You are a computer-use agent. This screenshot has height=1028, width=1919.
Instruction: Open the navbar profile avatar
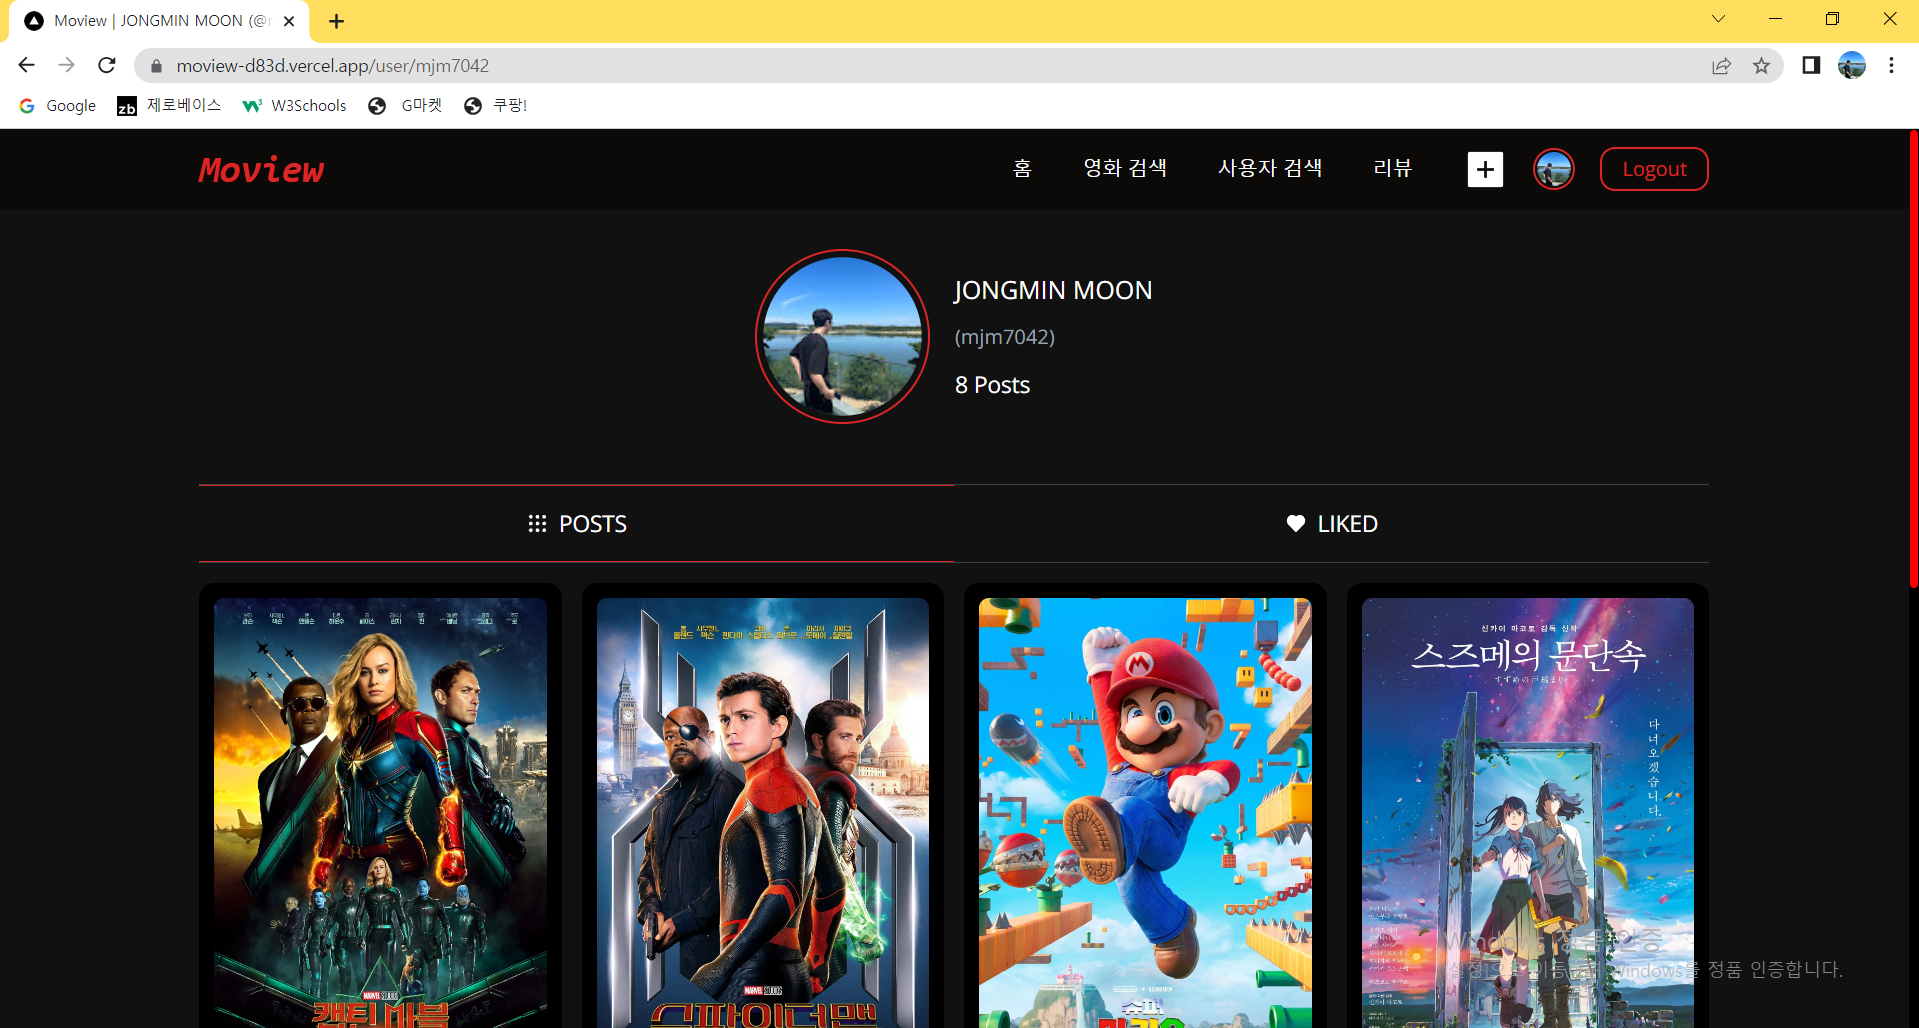click(1553, 169)
